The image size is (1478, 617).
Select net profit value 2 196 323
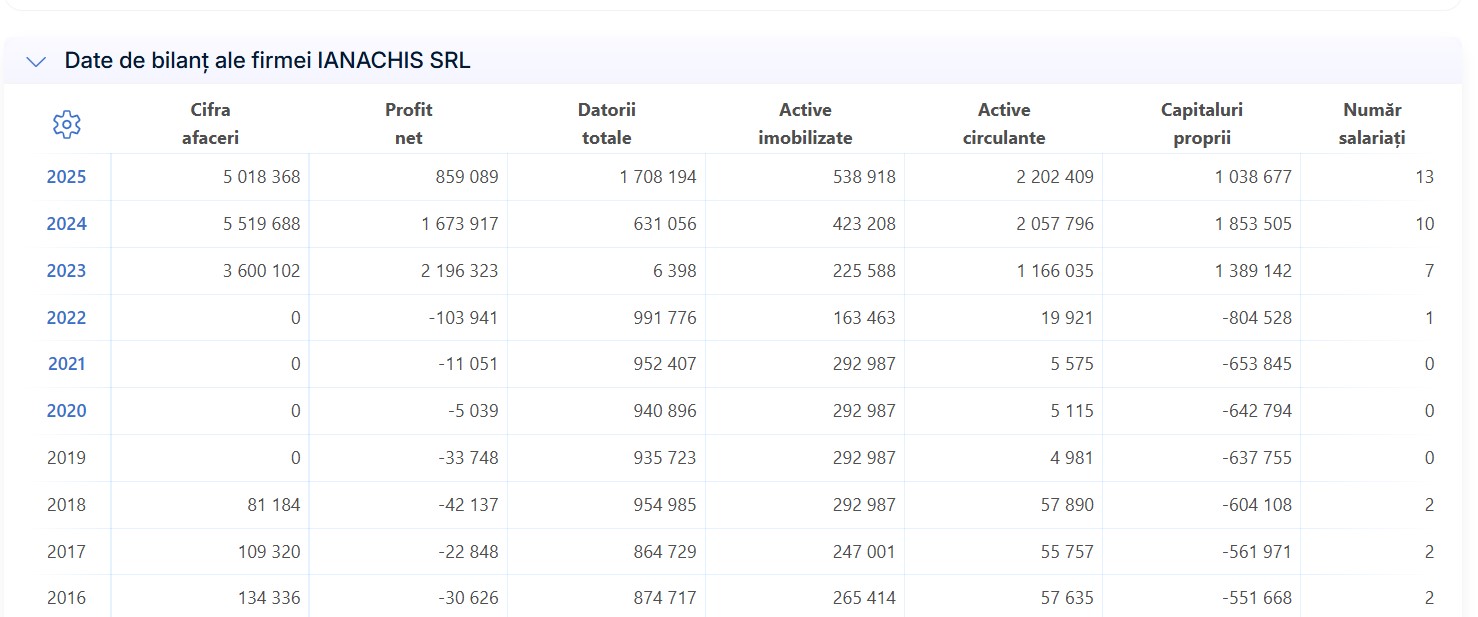[x=460, y=271]
